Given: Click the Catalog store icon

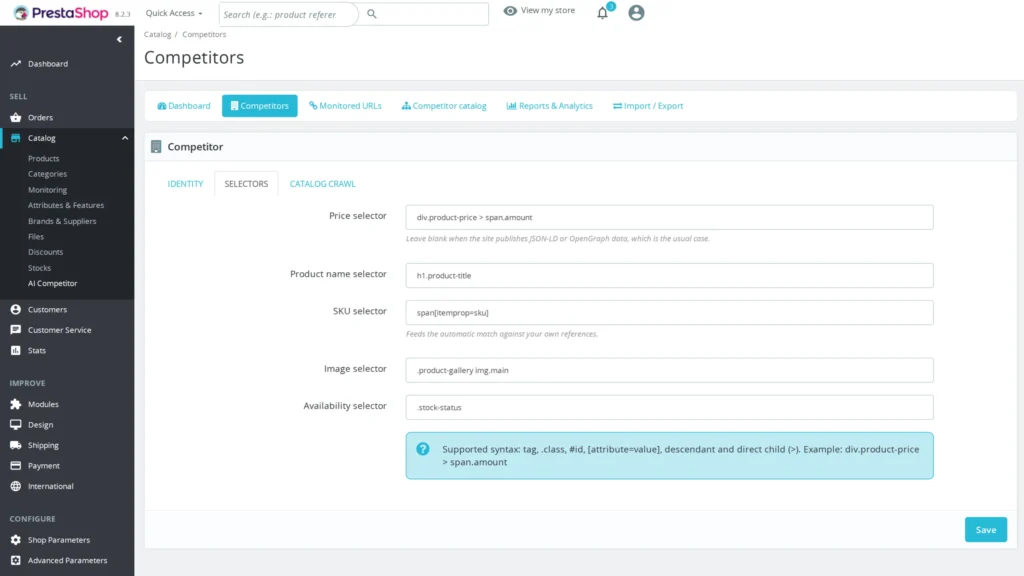Looking at the screenshot, I should tap(16, 138).
